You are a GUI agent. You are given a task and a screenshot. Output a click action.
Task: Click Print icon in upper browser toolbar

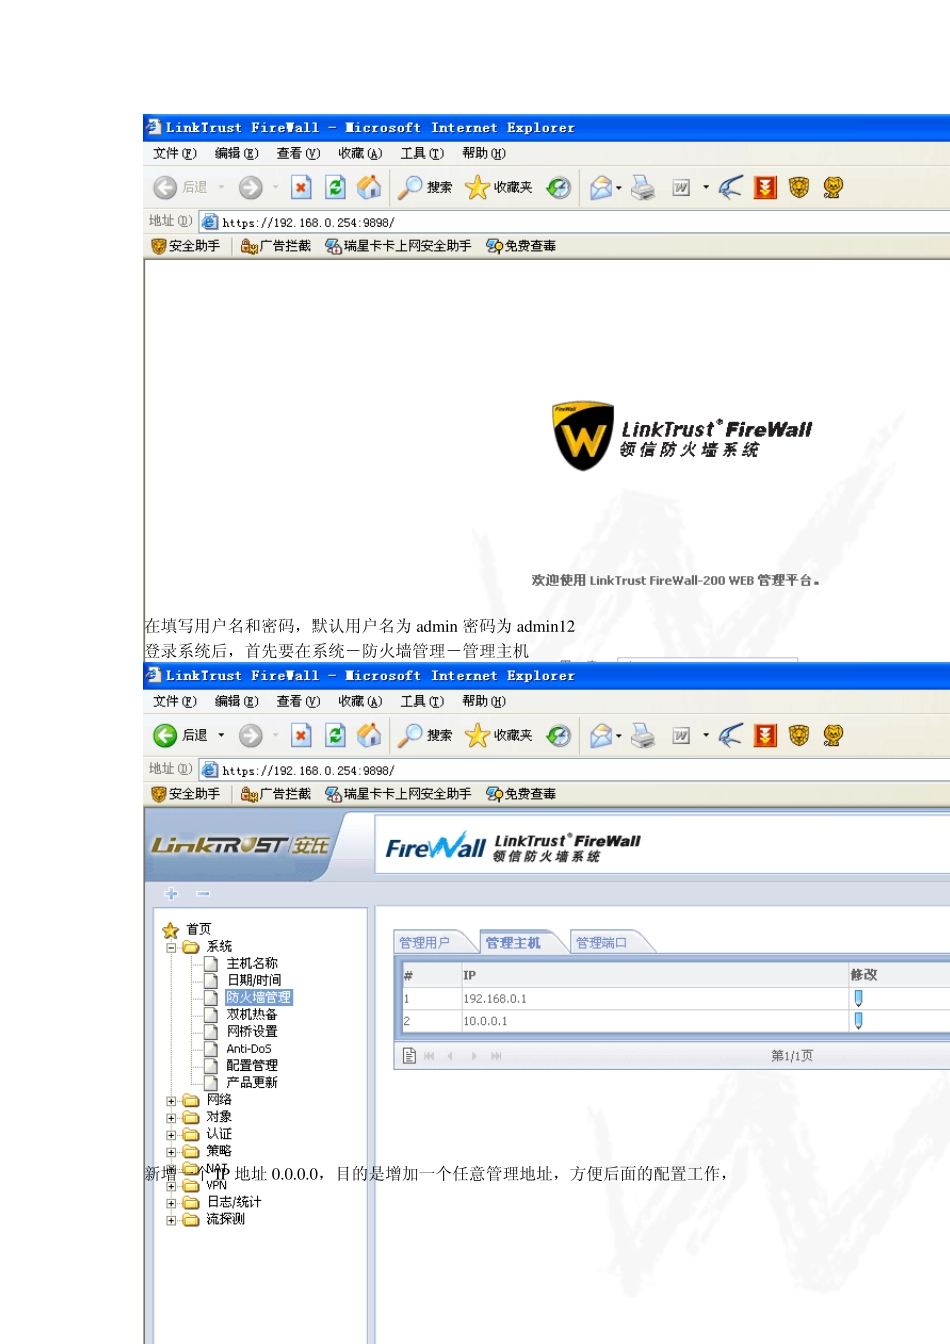[643, 187]
